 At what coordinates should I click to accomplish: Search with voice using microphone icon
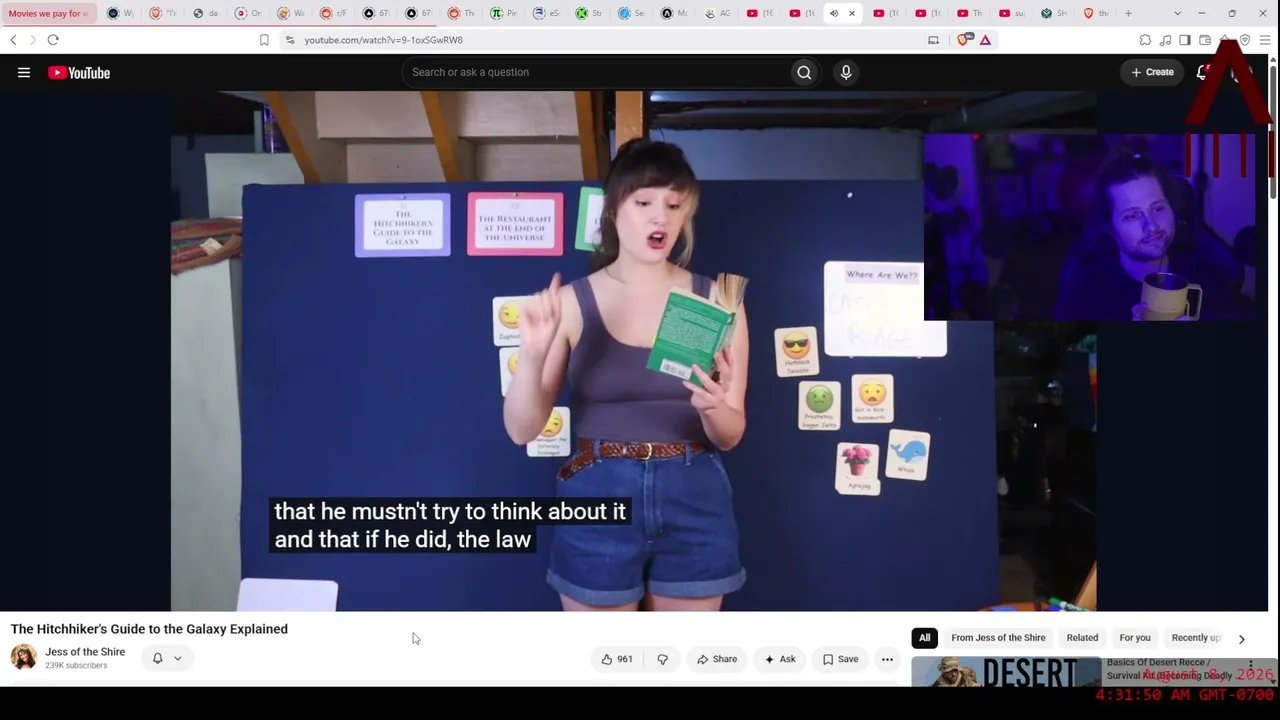pyautogui.click(x=846, y=72)
